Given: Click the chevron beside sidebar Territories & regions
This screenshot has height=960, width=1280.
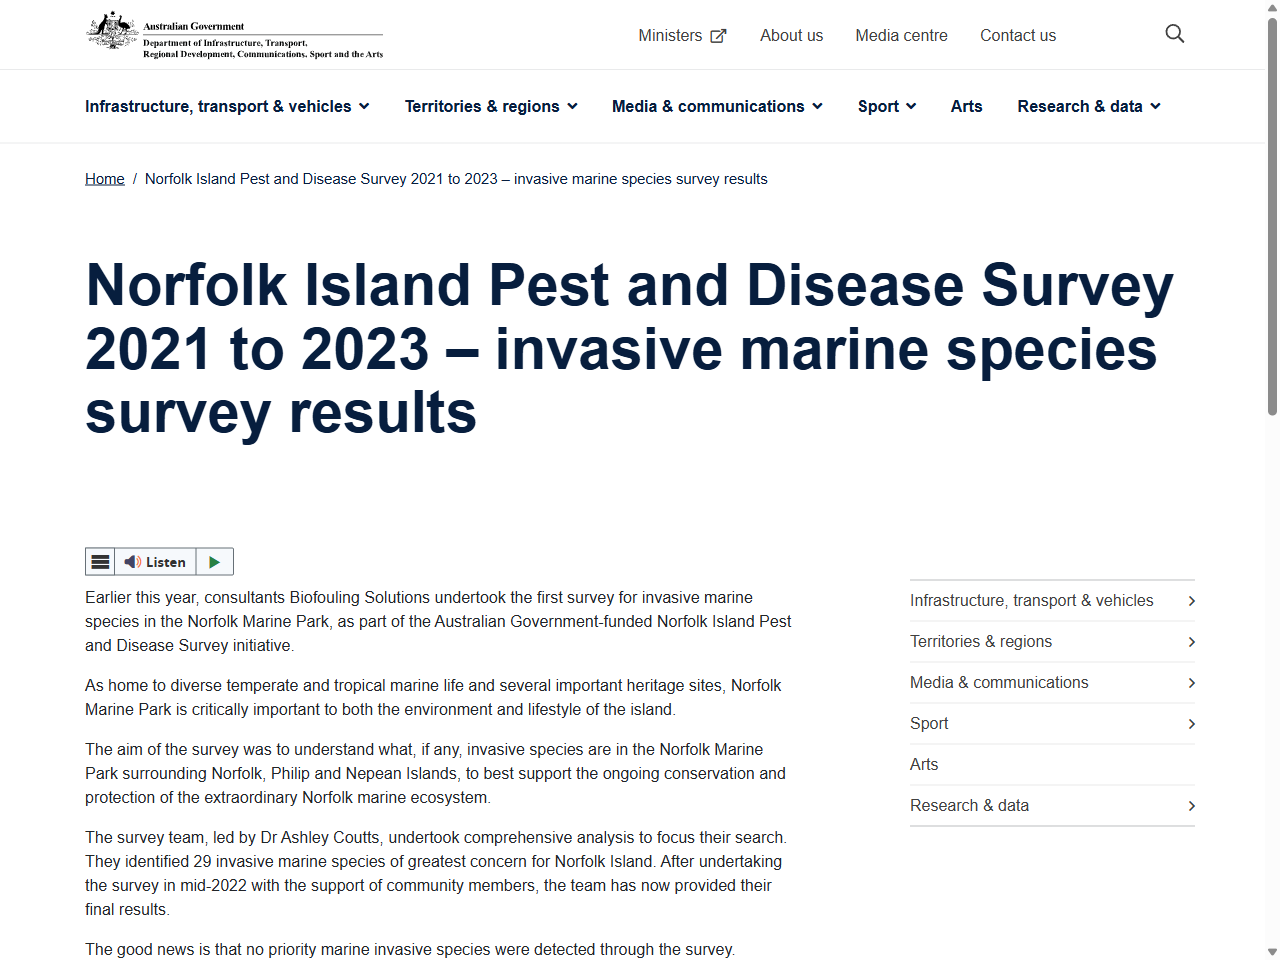Looking at the screenshot, I should [x=1191, y=641].
